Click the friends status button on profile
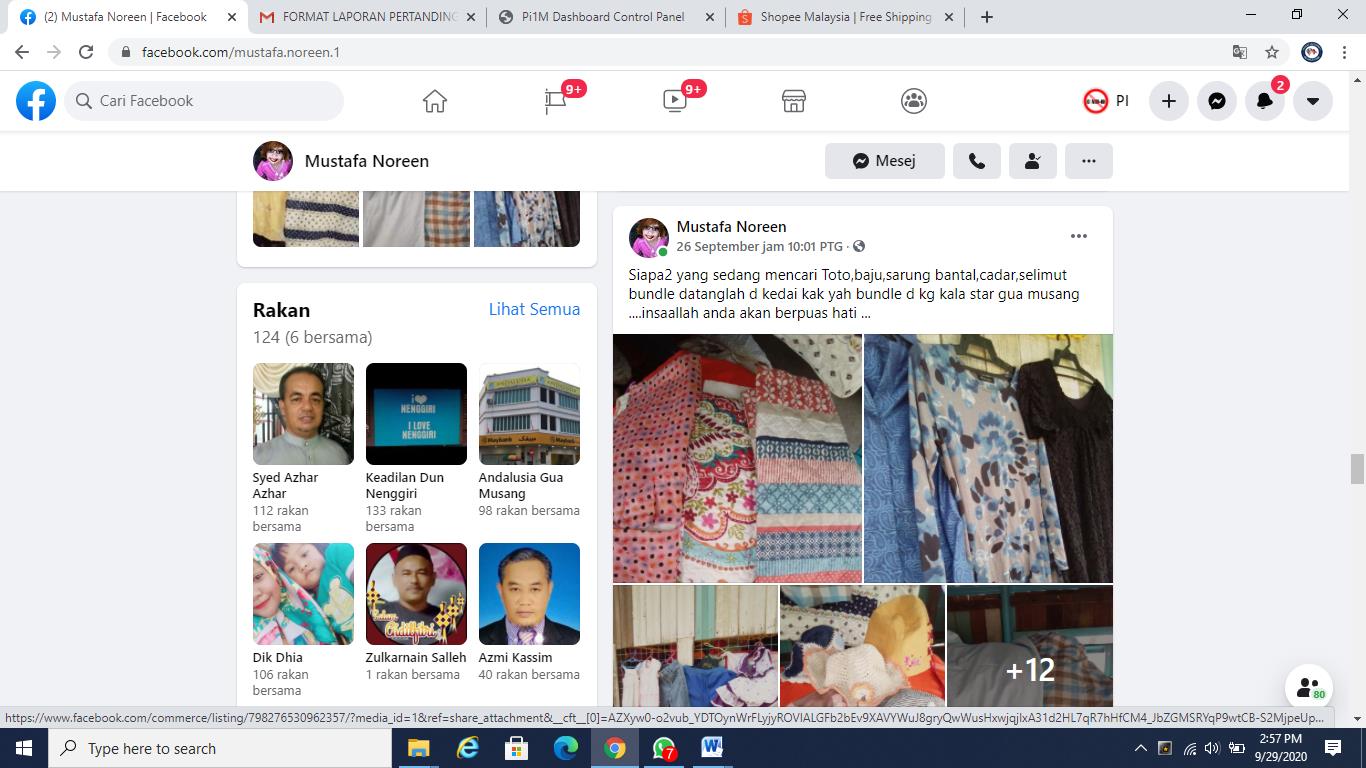Screen dimensions: 1366x768 pos(1033,161)
